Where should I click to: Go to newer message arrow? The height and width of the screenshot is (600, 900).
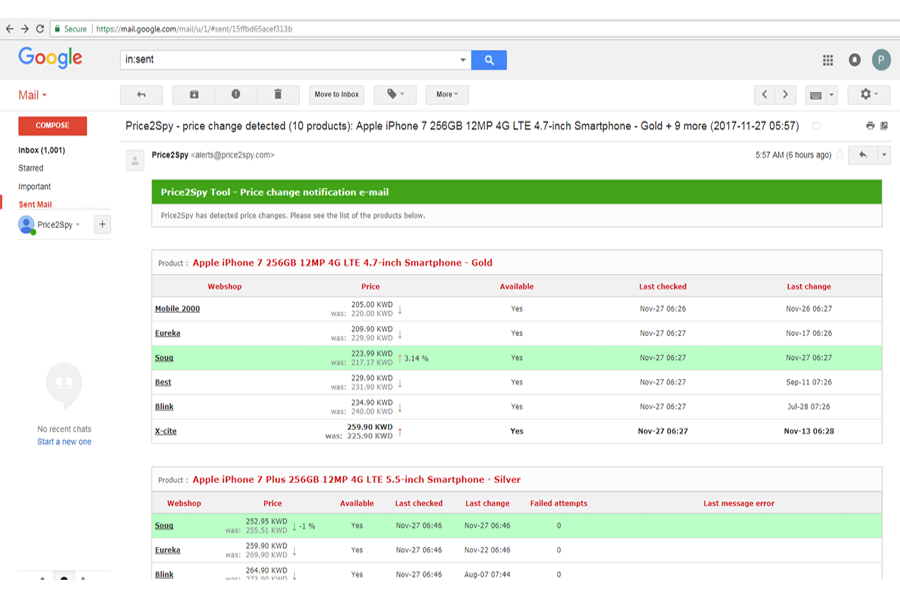(765, 95)
